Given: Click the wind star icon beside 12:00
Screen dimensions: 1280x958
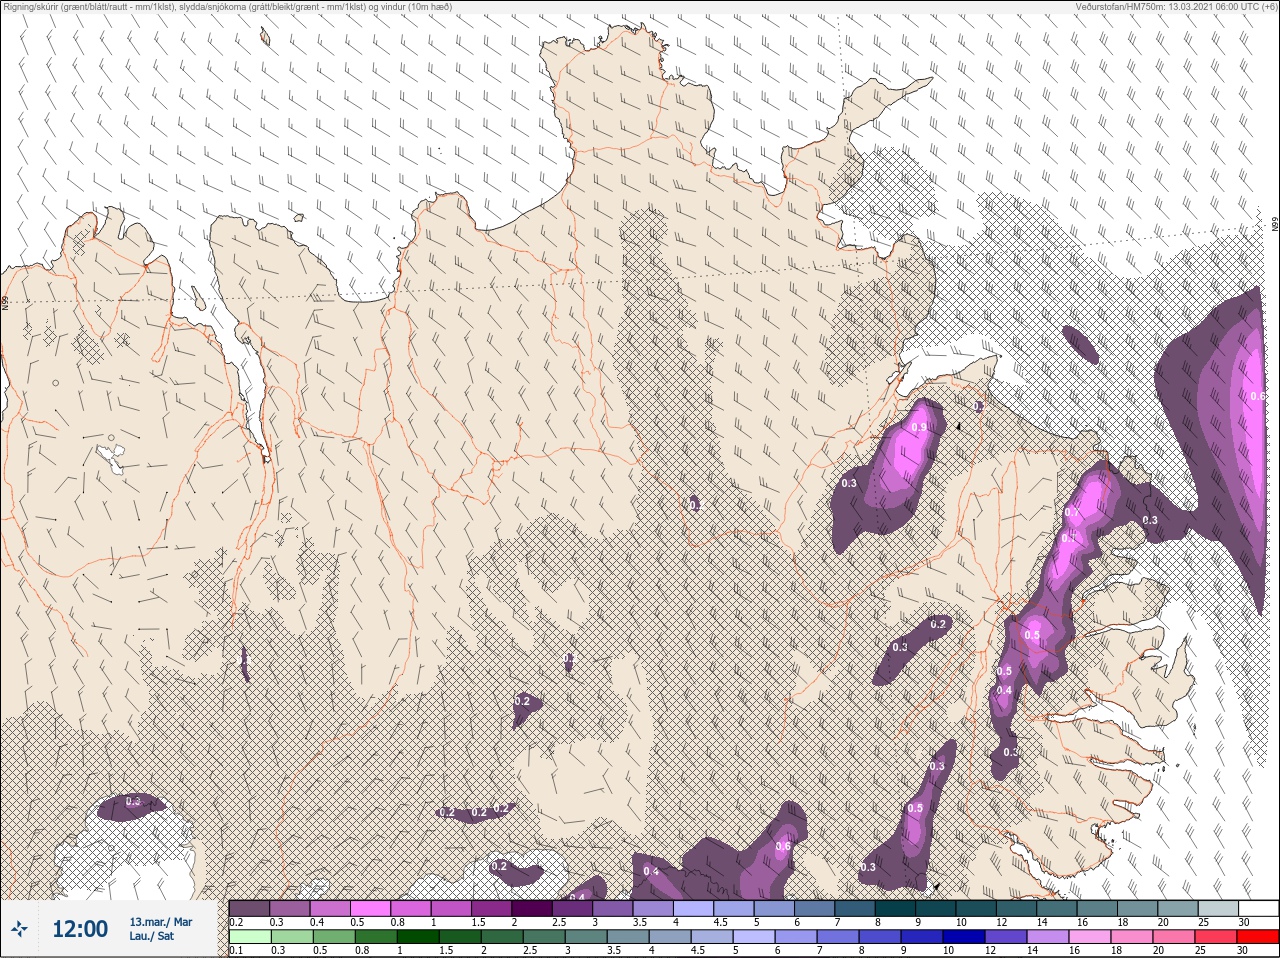Looking at the screenshot, I should [19, 930].
